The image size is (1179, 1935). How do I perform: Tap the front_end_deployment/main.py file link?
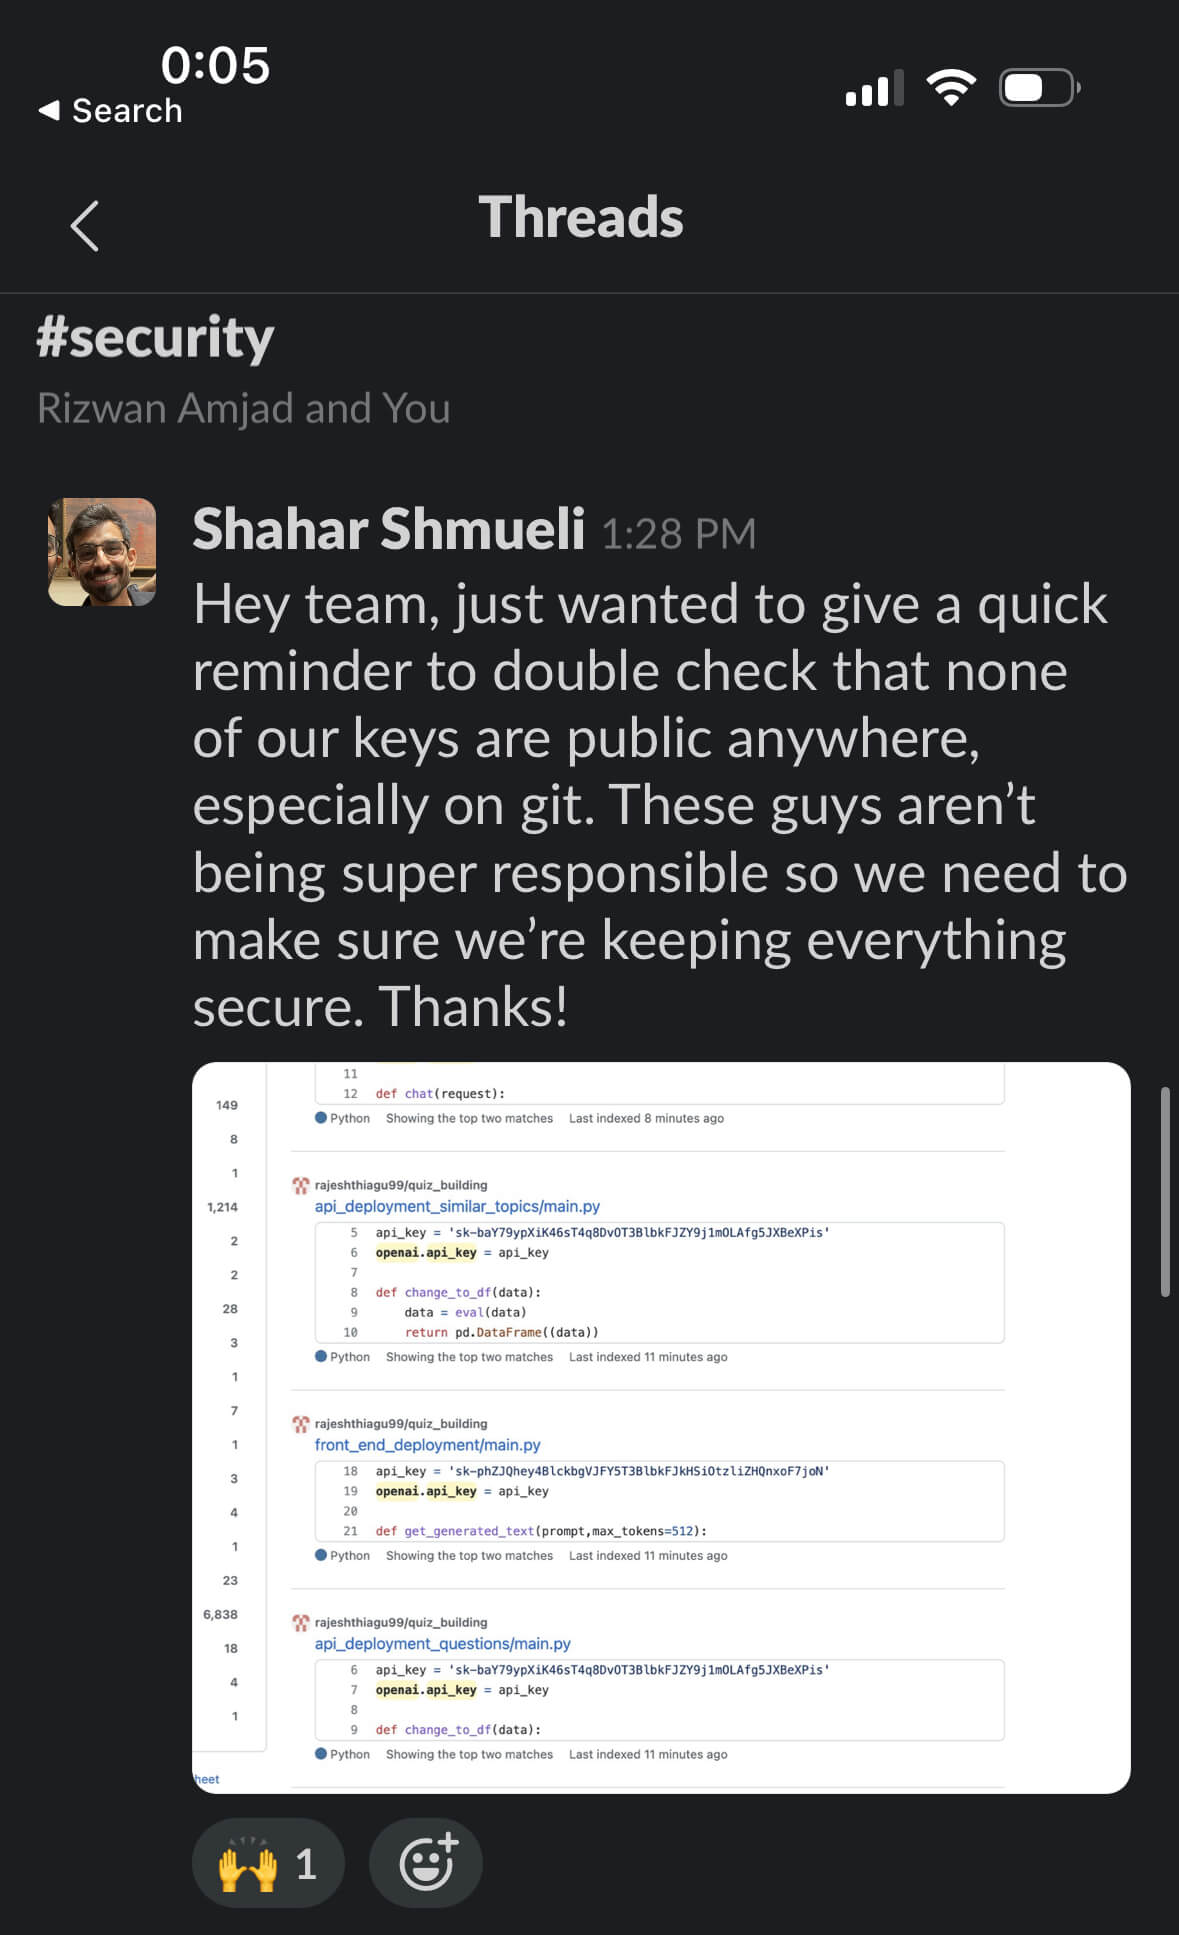427,1445
